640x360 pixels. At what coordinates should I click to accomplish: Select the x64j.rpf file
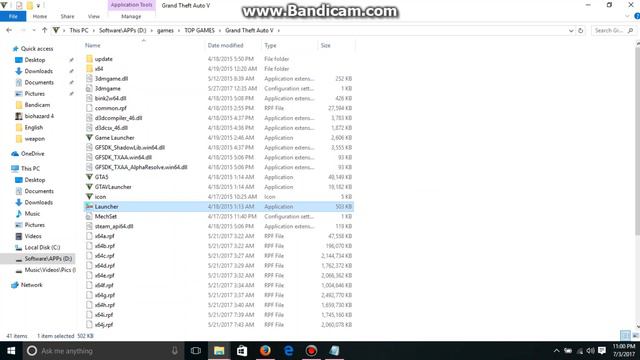[104, 324]
